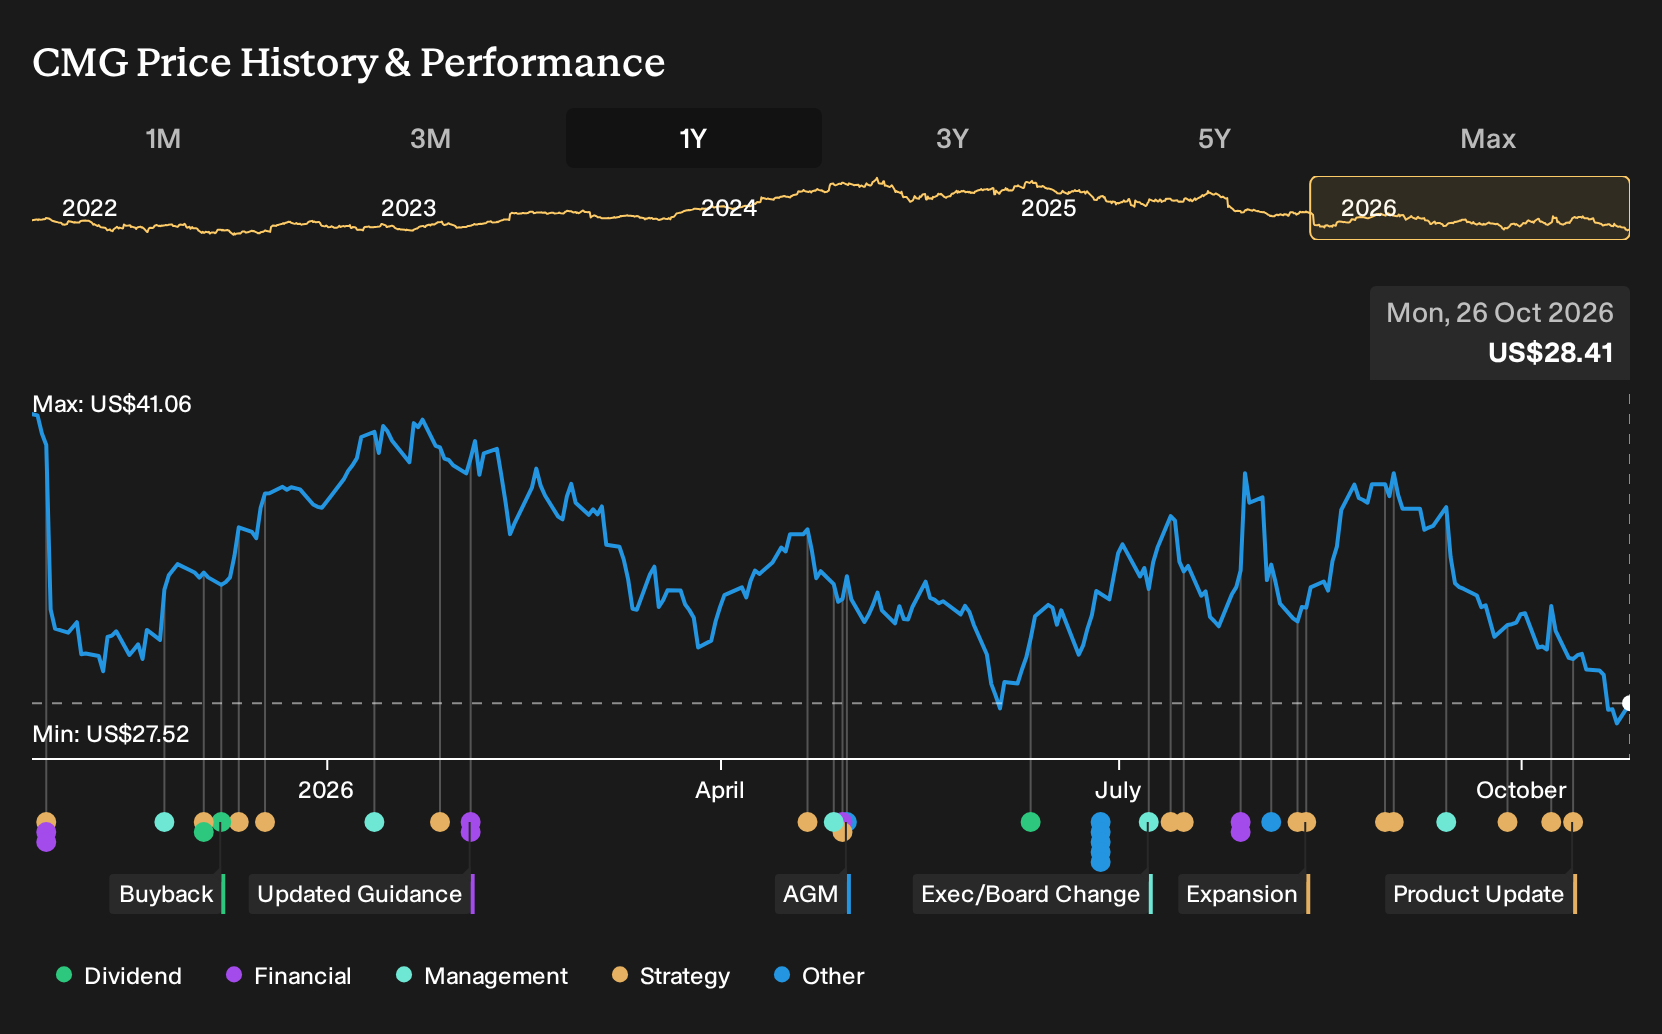1662x1034 pixels.
Task: Click the AGM event label
Action: click(812, 894)
